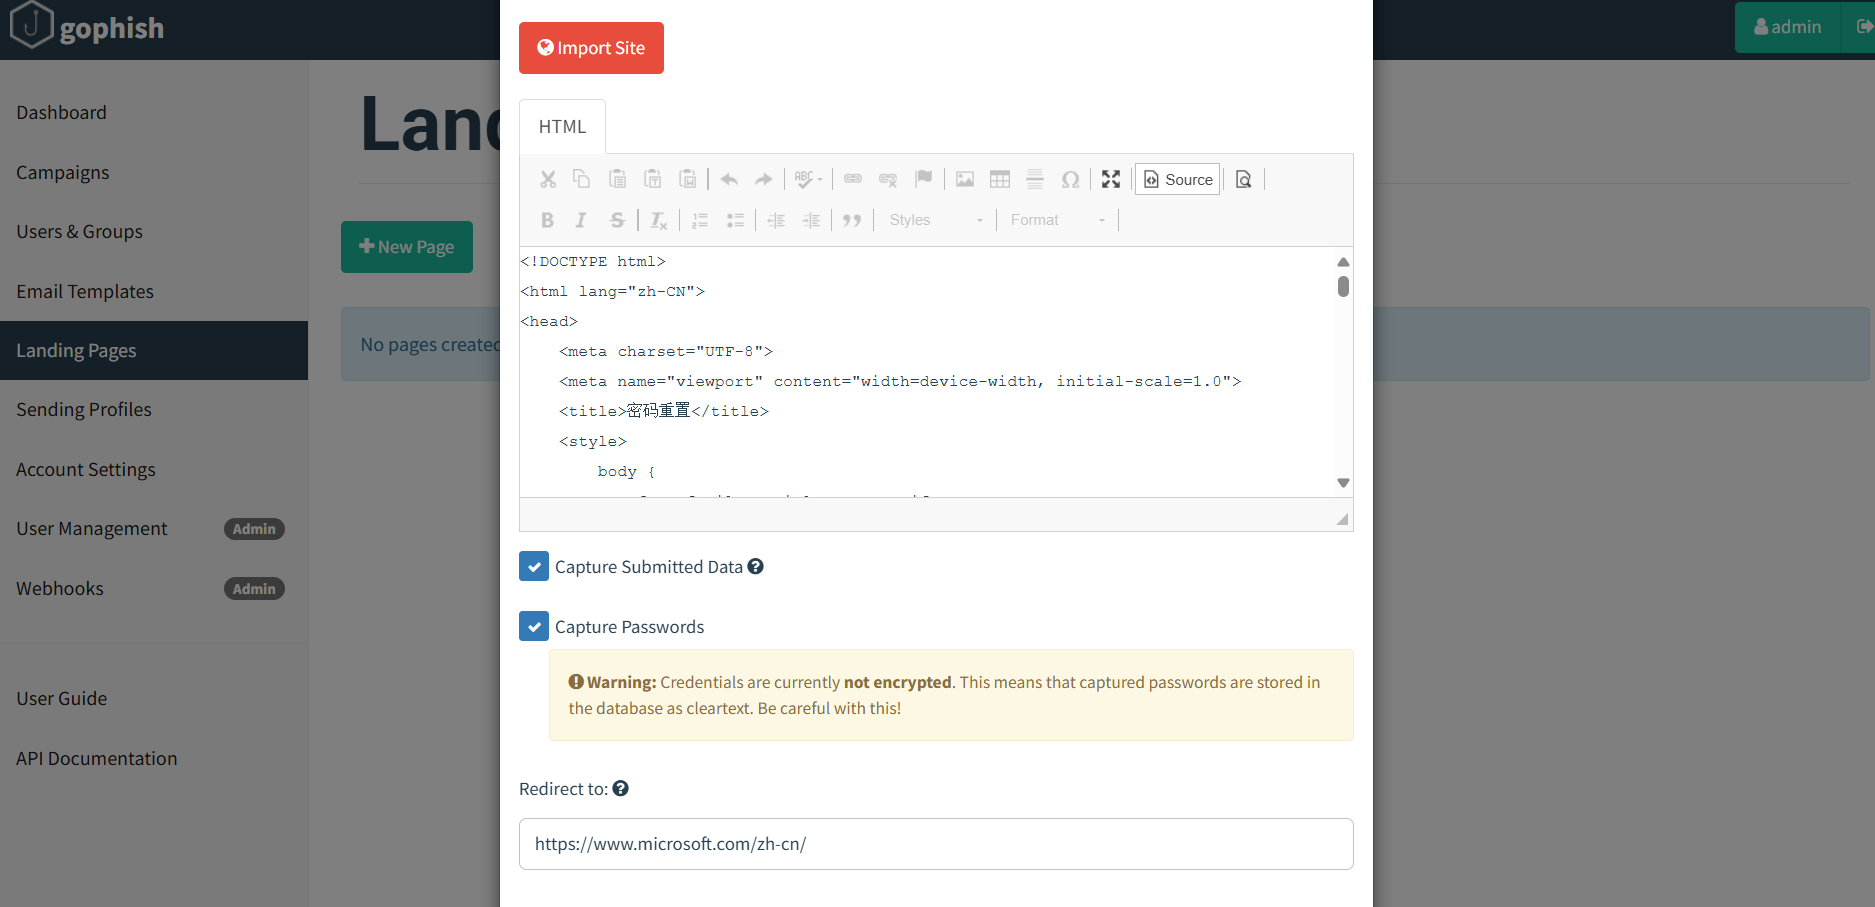Click the Insert Link icon
The height and width of the screenshot is (907, 1875).
click(x=852, y=179)
